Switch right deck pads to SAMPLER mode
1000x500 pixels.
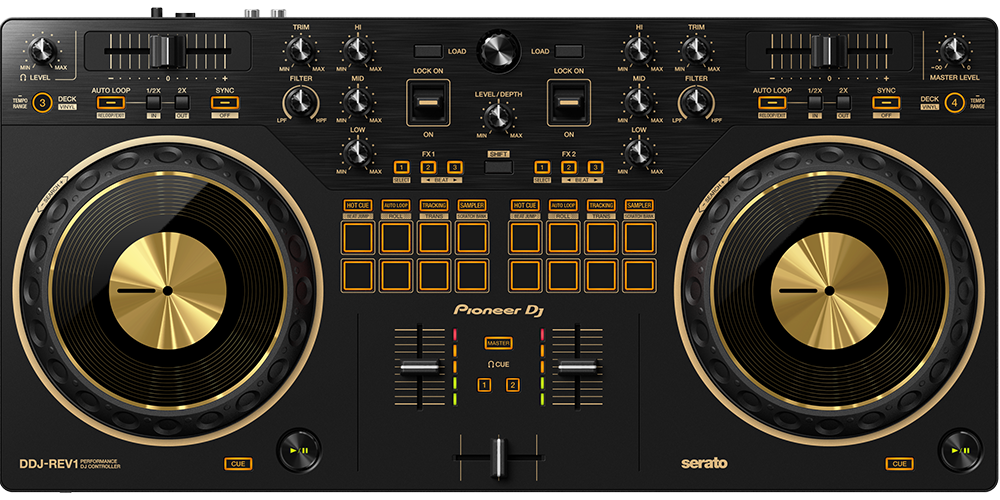coord(639,205)
